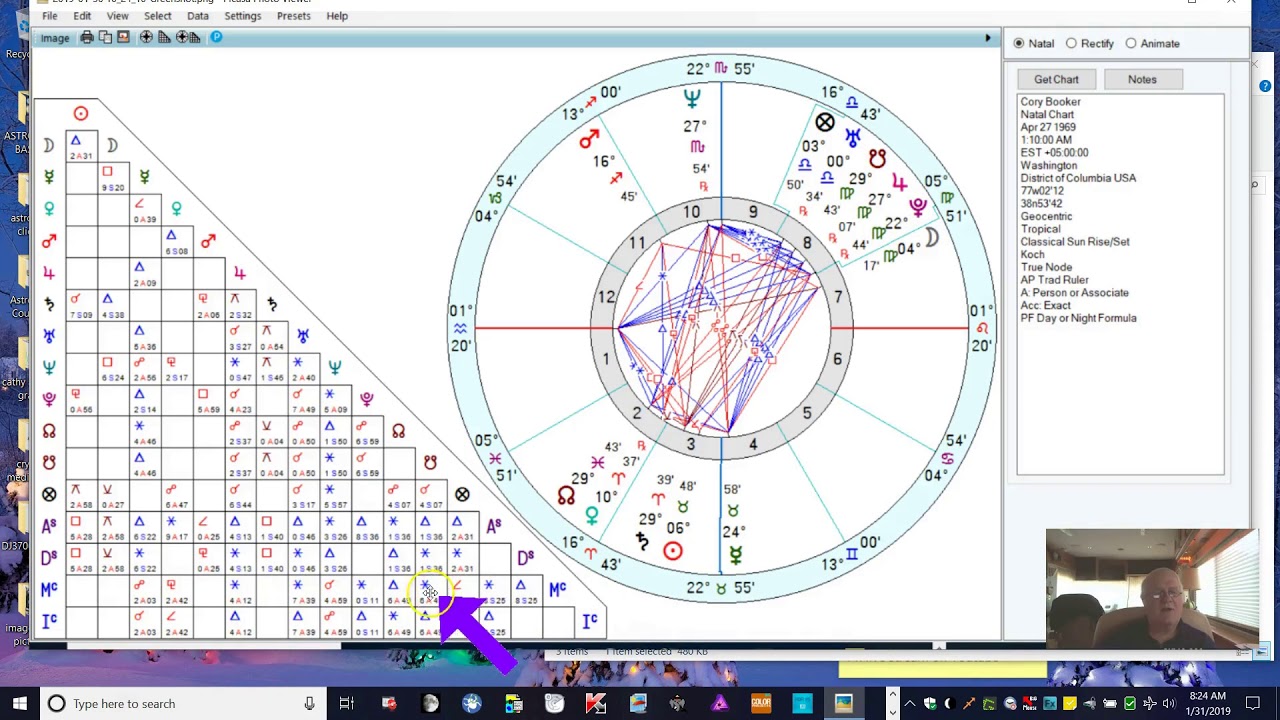Screen dimensions: 1280x720
Task: Open the Data menu
Action: 198,16
